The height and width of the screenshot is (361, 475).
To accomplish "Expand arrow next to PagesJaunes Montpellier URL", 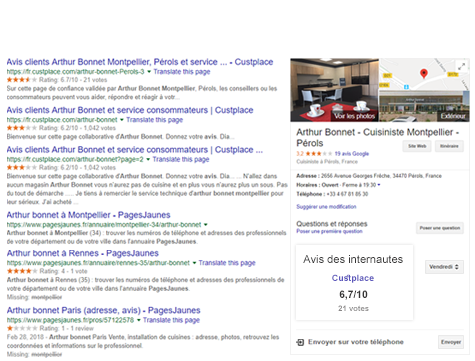I will (206, 225).
